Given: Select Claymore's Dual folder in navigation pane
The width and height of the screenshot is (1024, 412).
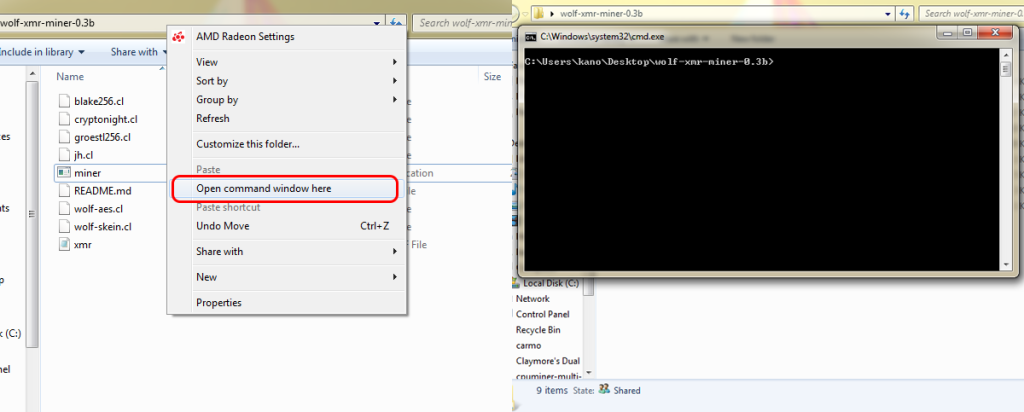Looking at the screenshot, I should click(x=548, y=362).
